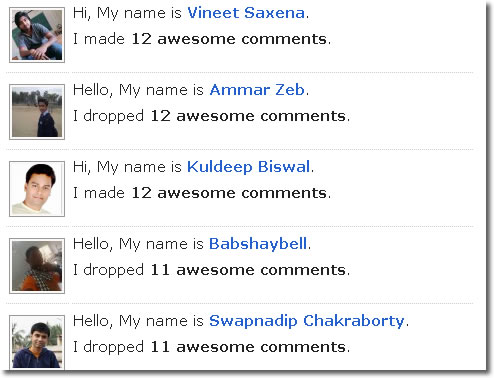Open Babshaybell's avatar image
The image size is (494, 378).
click(37, 266)
